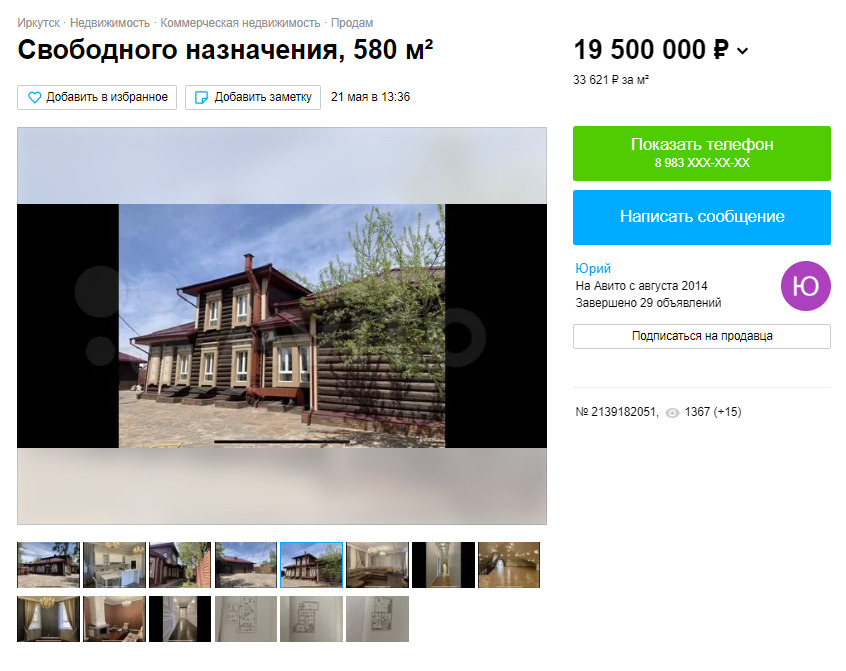The width and height of the screenshot is (846, 671).
Task: Click the heart icon to add to favorites
Action: pyautogui.click(x=34, y=98)
